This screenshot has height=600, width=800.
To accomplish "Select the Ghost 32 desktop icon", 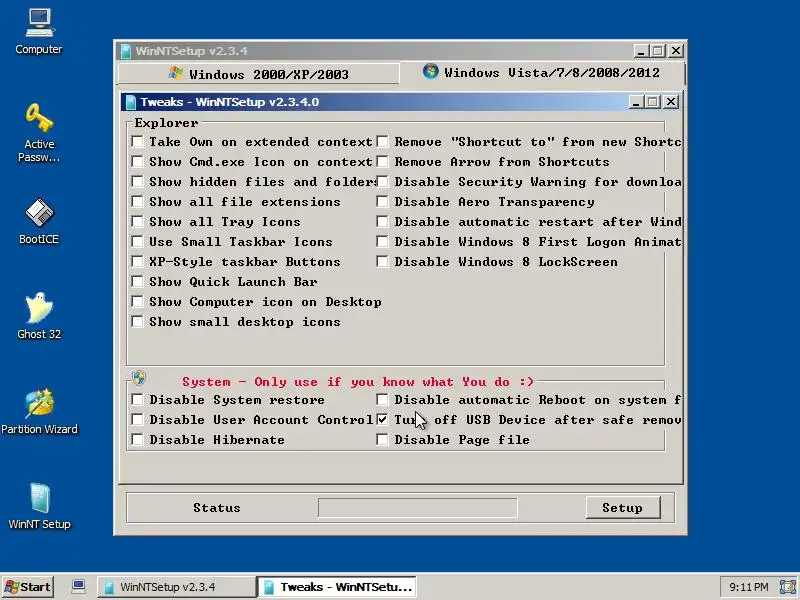I will click(39, 316).
